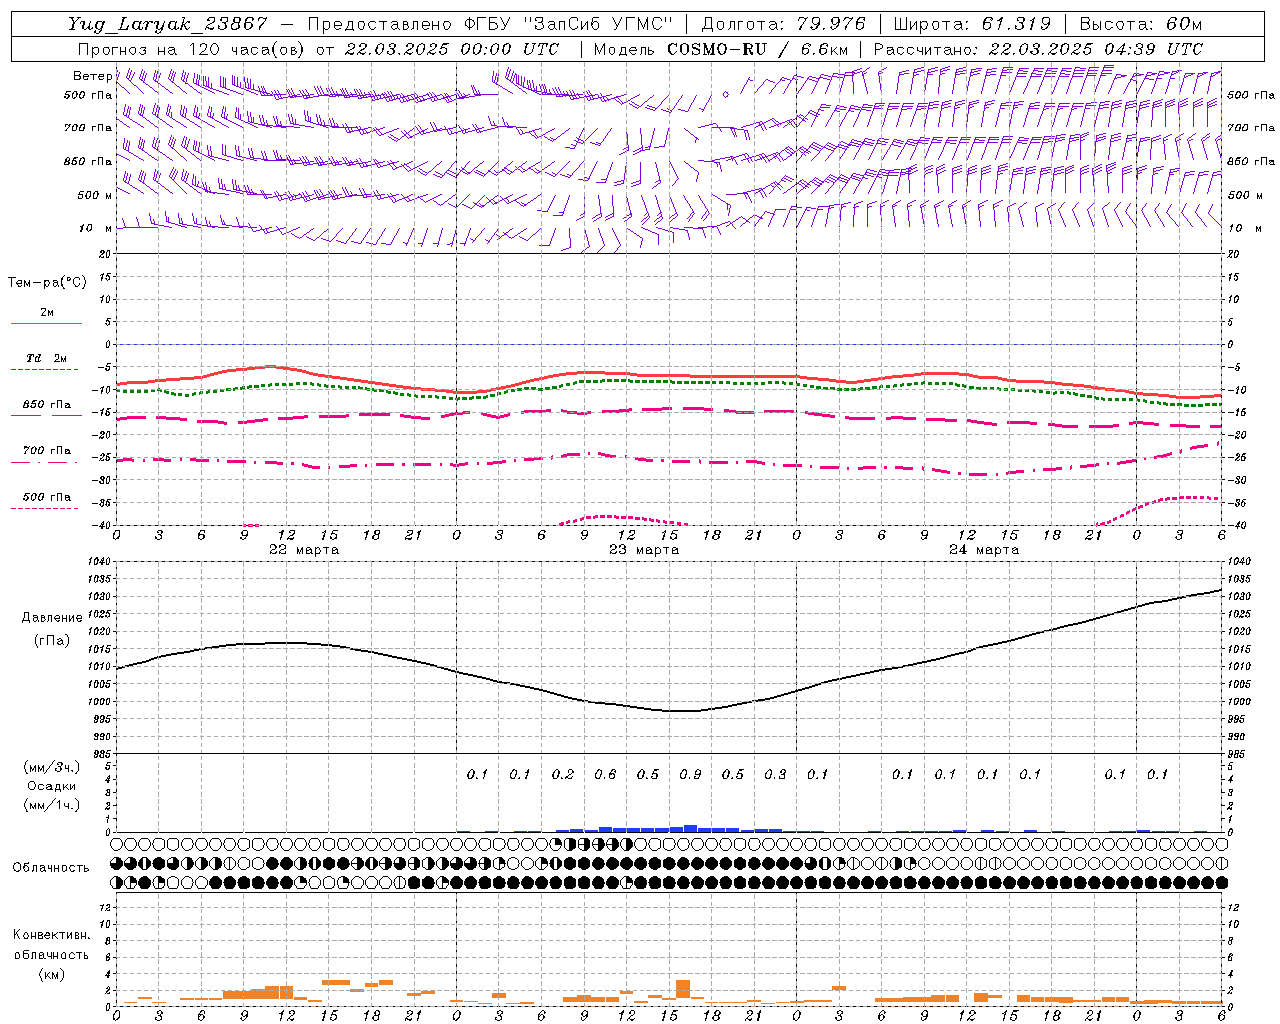Click the 0.6 precipitation value
This screenshot has width=1280, height=1024.
[605, 775]
